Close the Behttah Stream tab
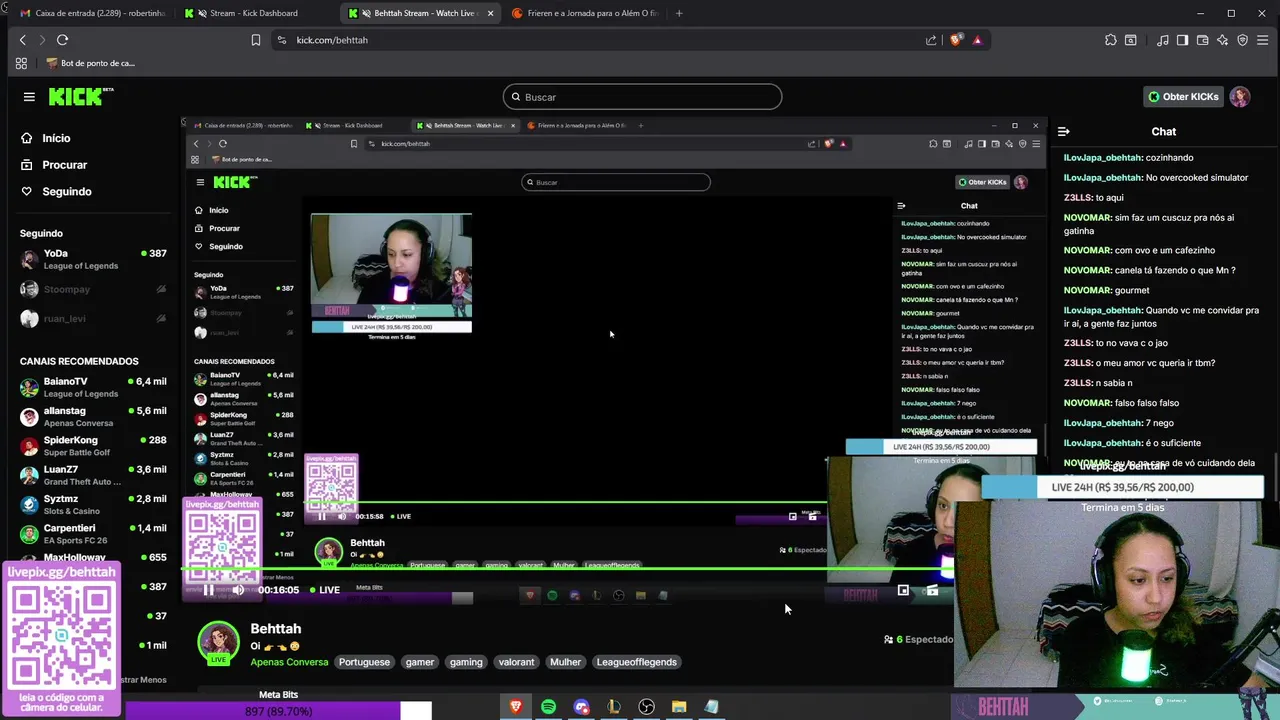 pyautogui.click(x=490, y=13)
